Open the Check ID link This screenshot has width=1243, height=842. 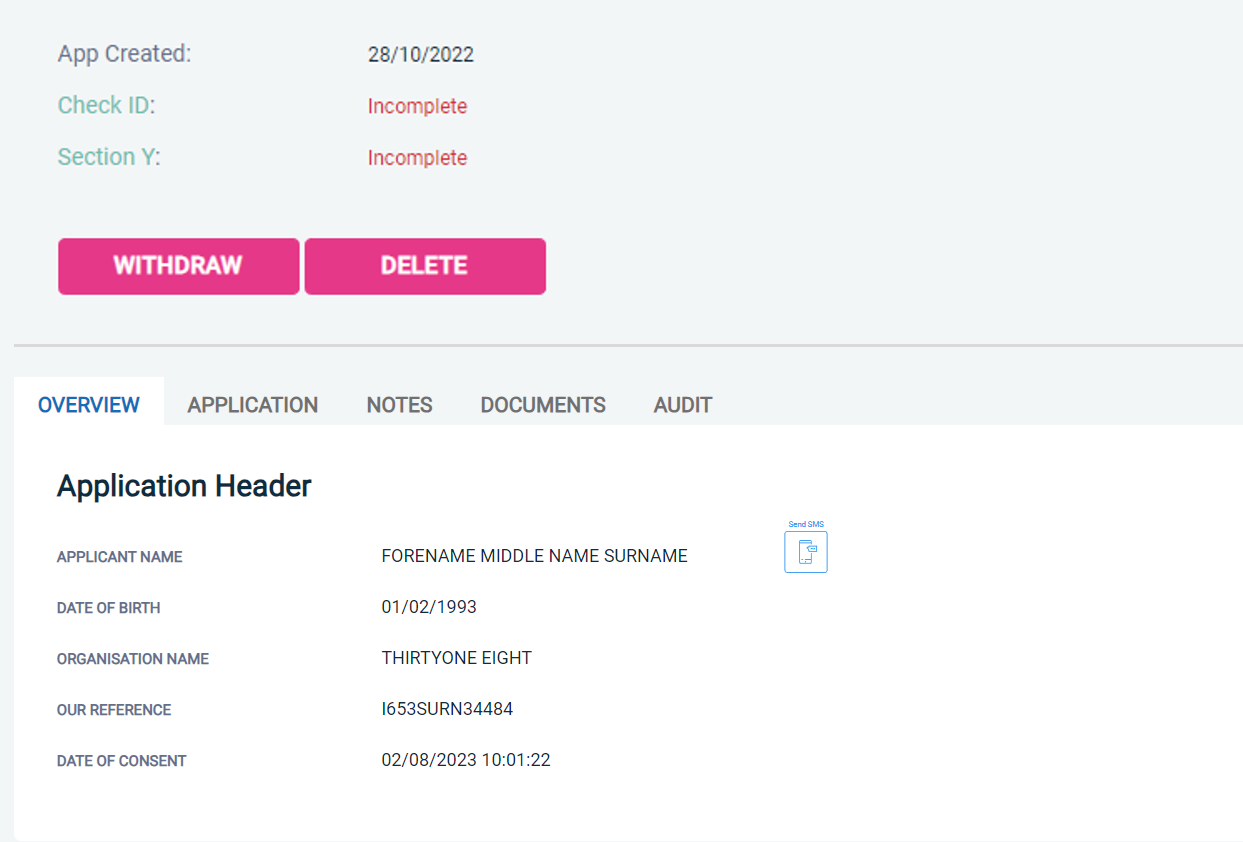click(106, 105)
